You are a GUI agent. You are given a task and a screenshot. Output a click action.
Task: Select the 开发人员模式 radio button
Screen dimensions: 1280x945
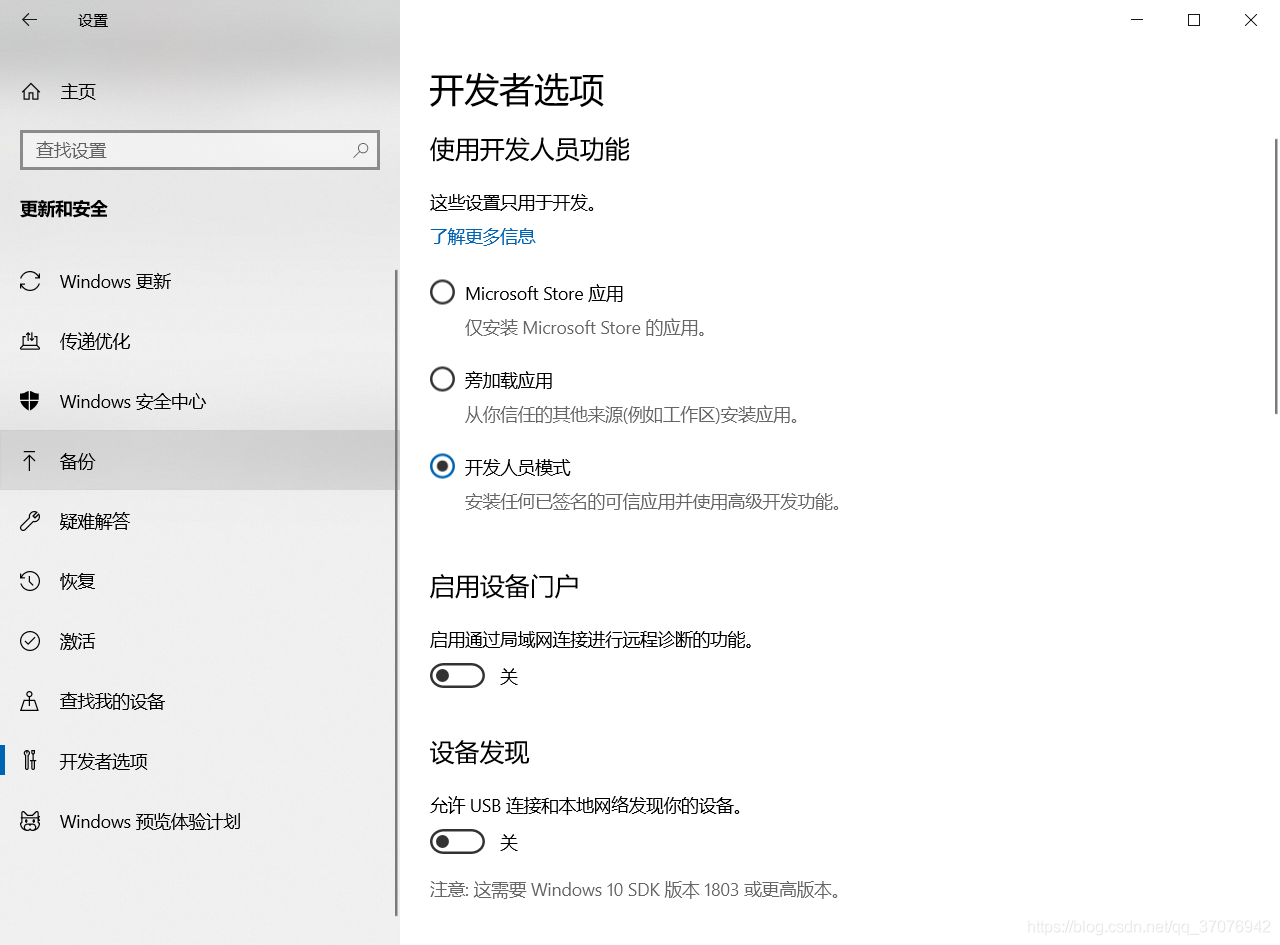click(x=442, y=467)
